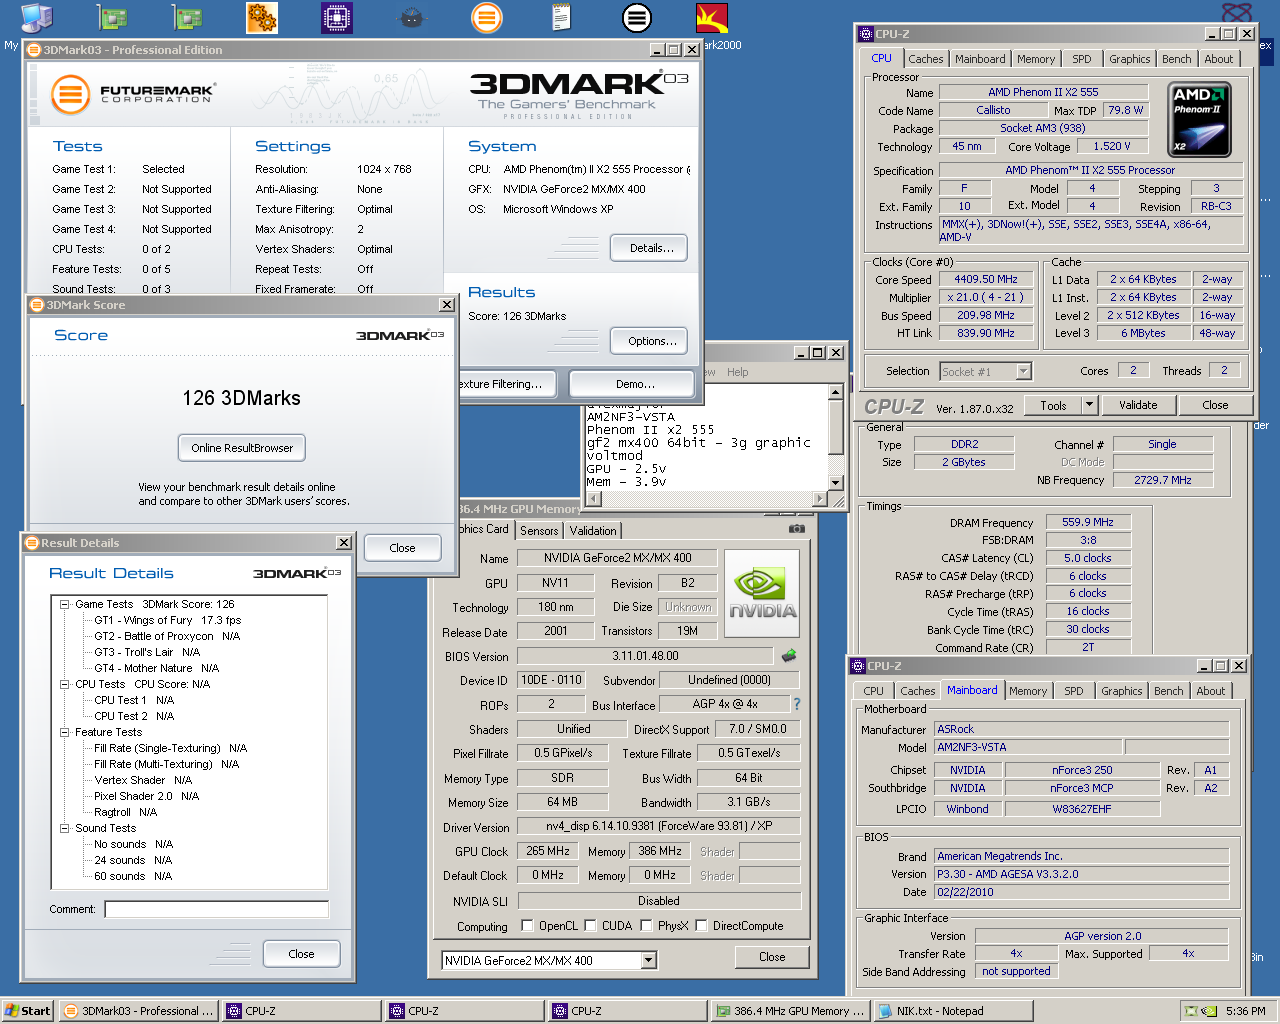1280x1024 pixels.
Task: Click the Driver Version field in GPU-Z
Action: click(x=660, y=827)
